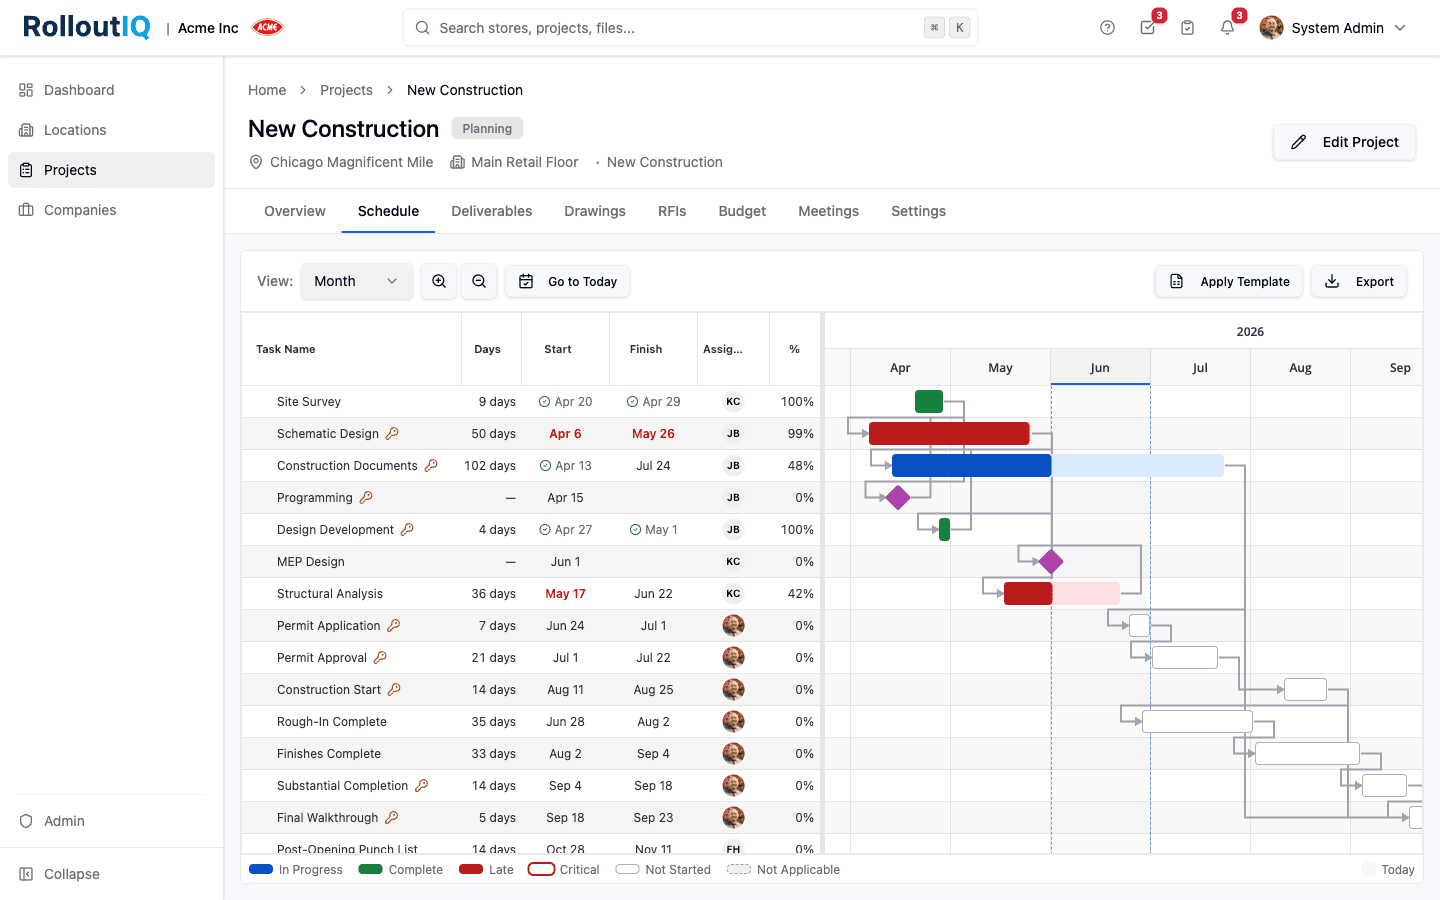Click the red Schematic Design Gantt bar
The width and height of the screenshot is (1440, 900).
pyautogui.click(x=949, y=433)
